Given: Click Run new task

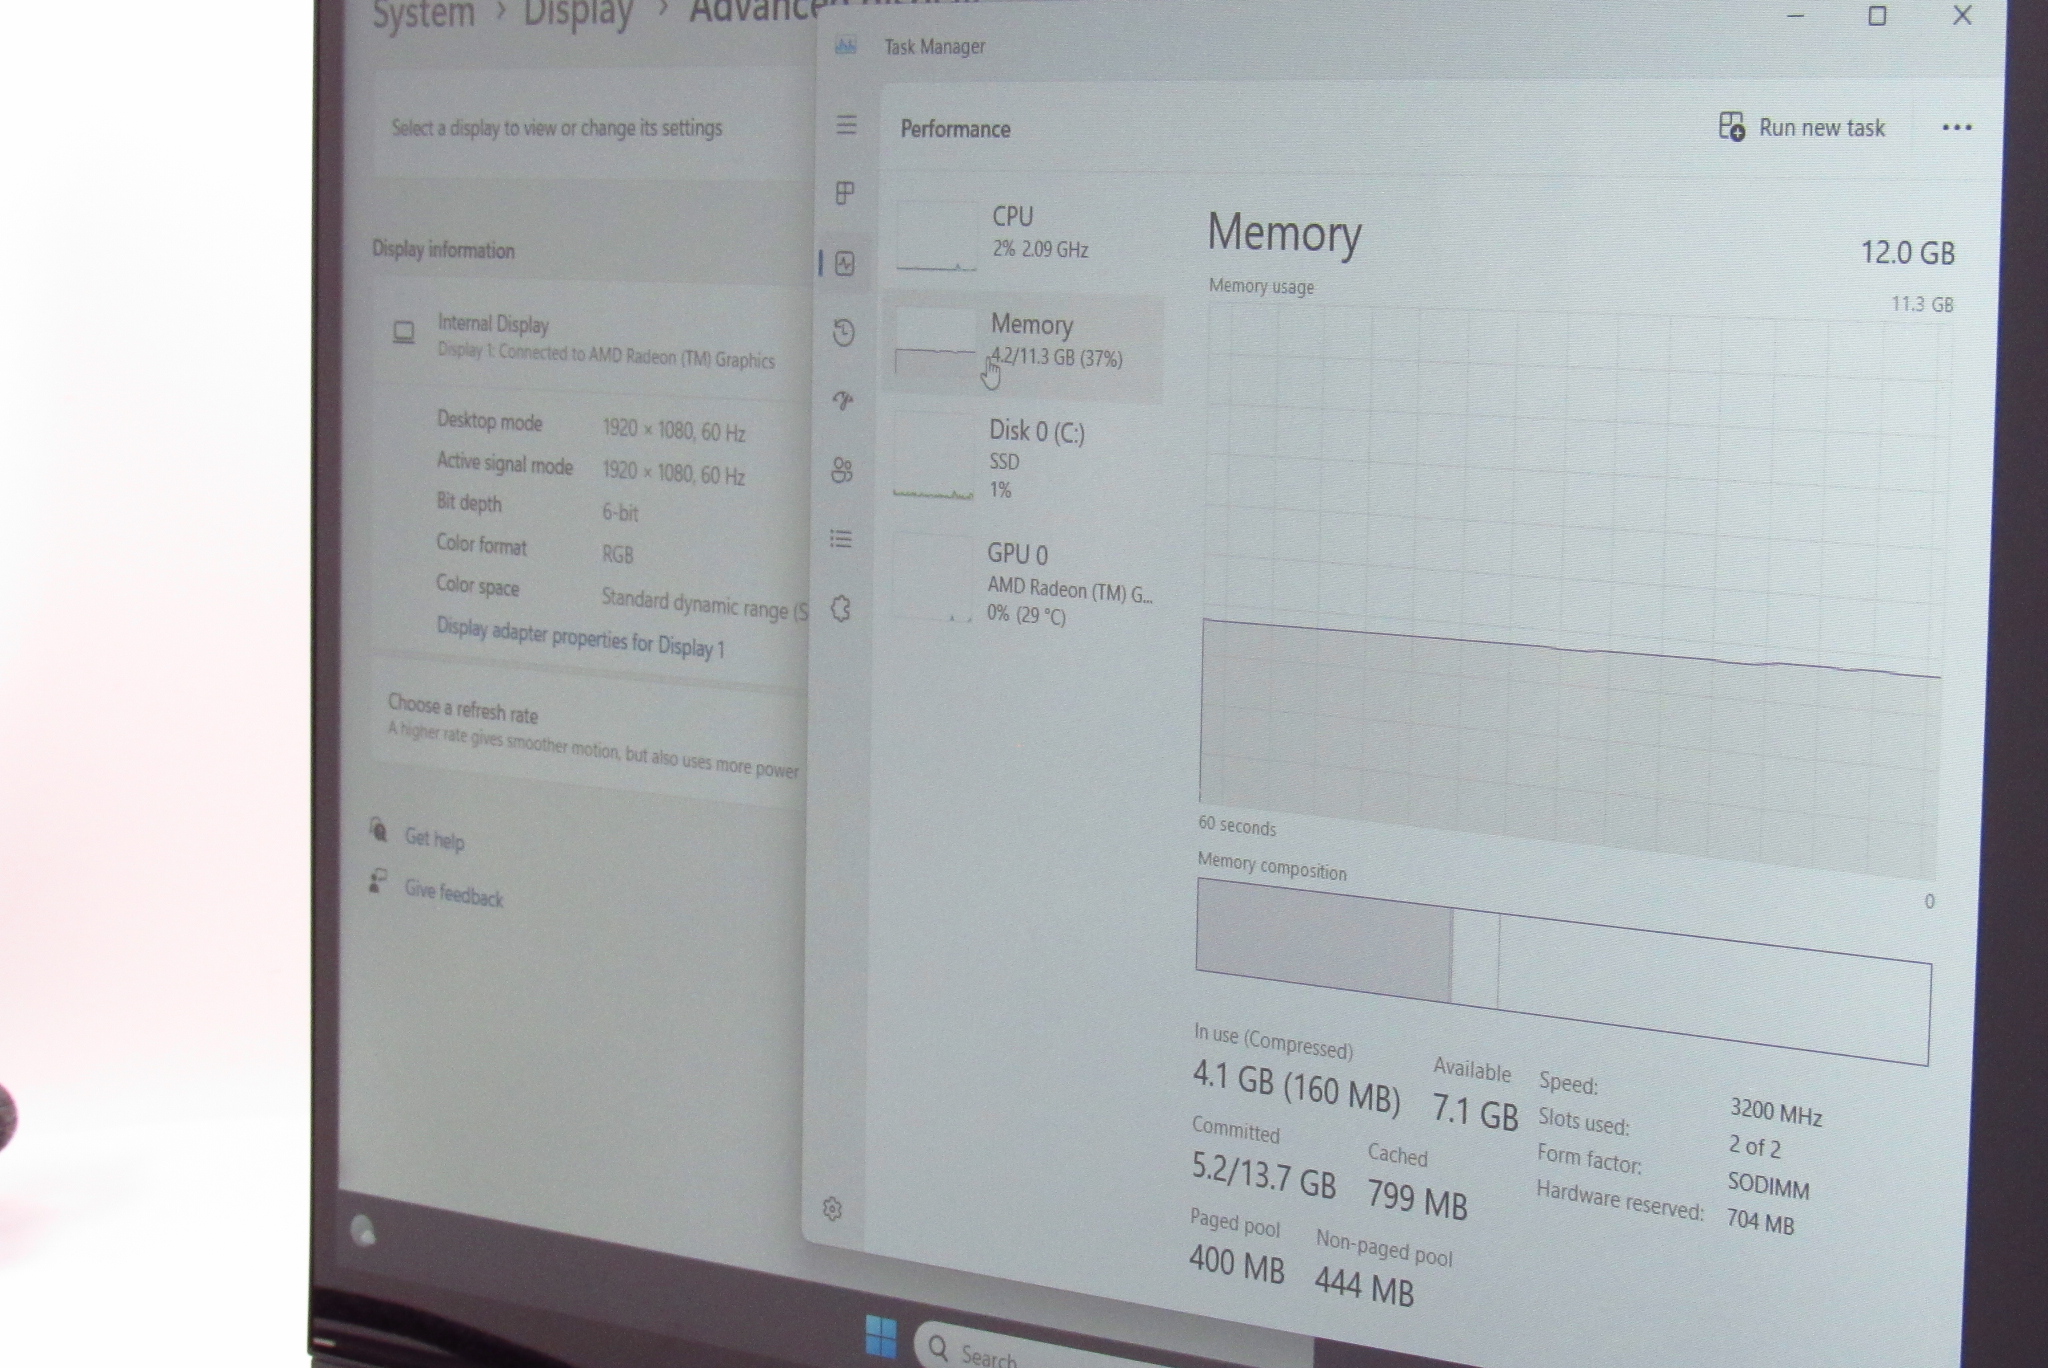Looking at the screenshot, I should [x=1802, y=127].
